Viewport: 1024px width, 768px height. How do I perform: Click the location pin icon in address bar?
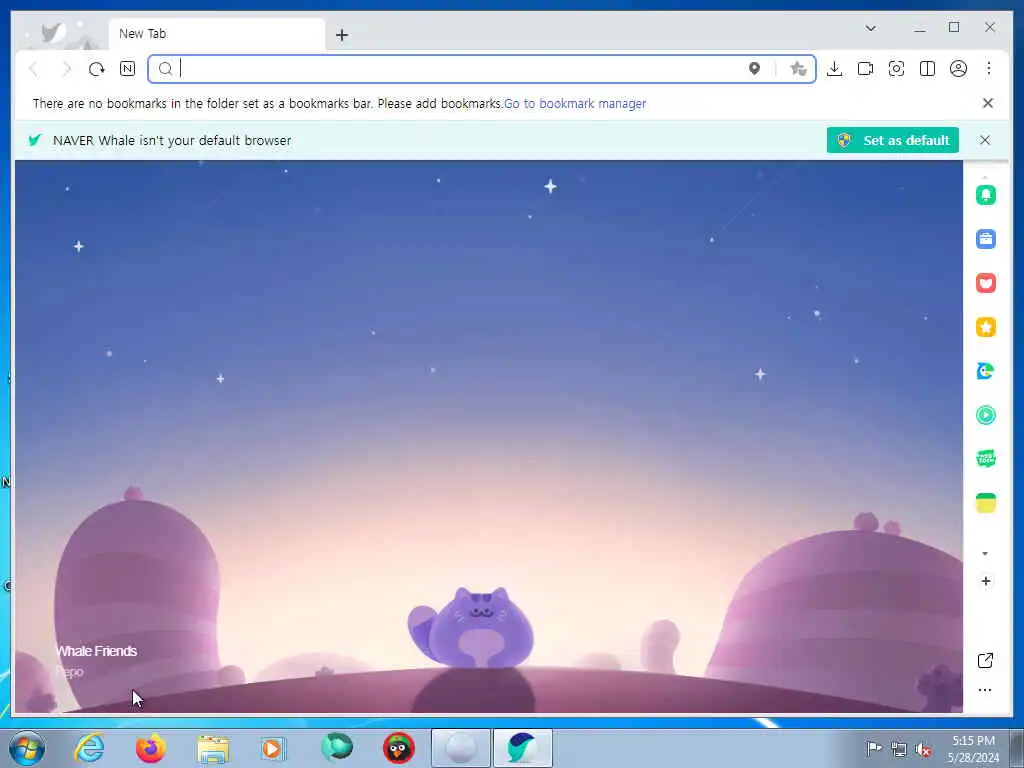(x=754, y=69)
